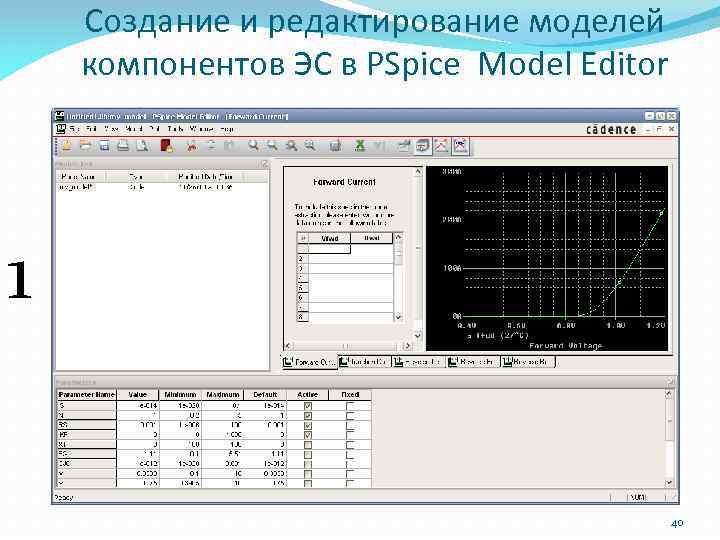
Task: Click down arrow of data table scrollbar
Action: click(398, 317)
